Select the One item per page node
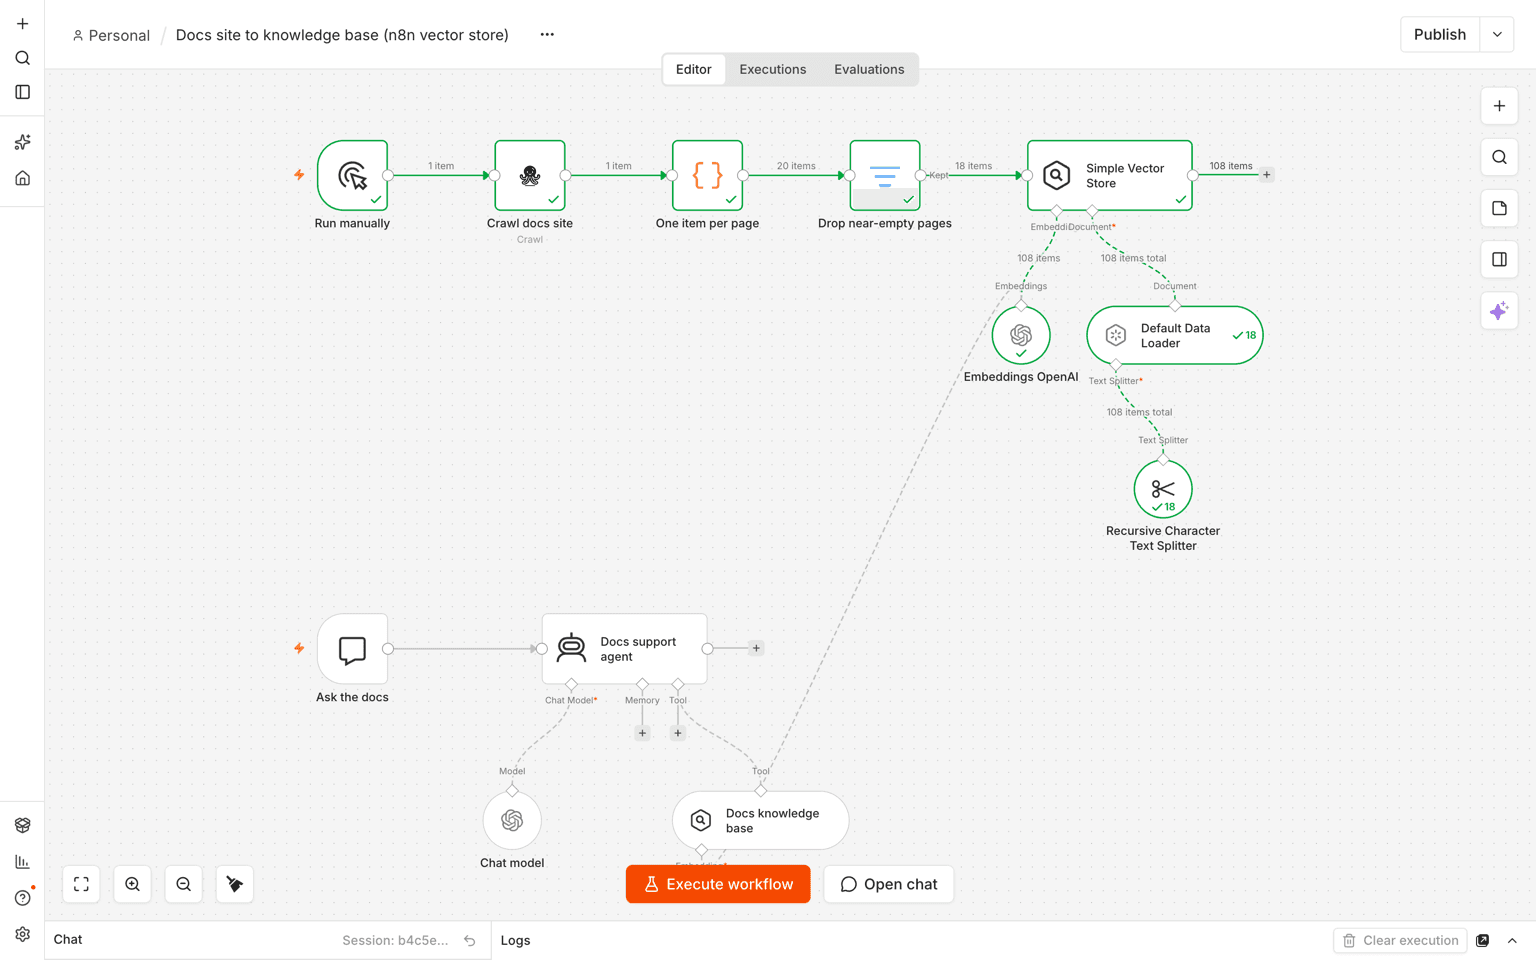 tap(707, 175)
